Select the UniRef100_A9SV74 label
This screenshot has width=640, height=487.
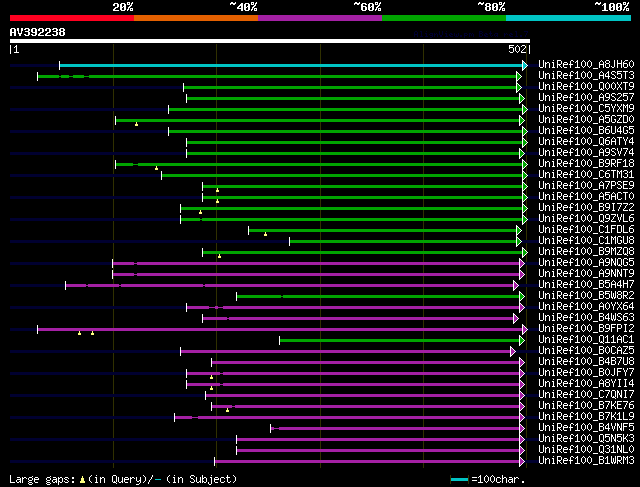(x=586, y=153)
